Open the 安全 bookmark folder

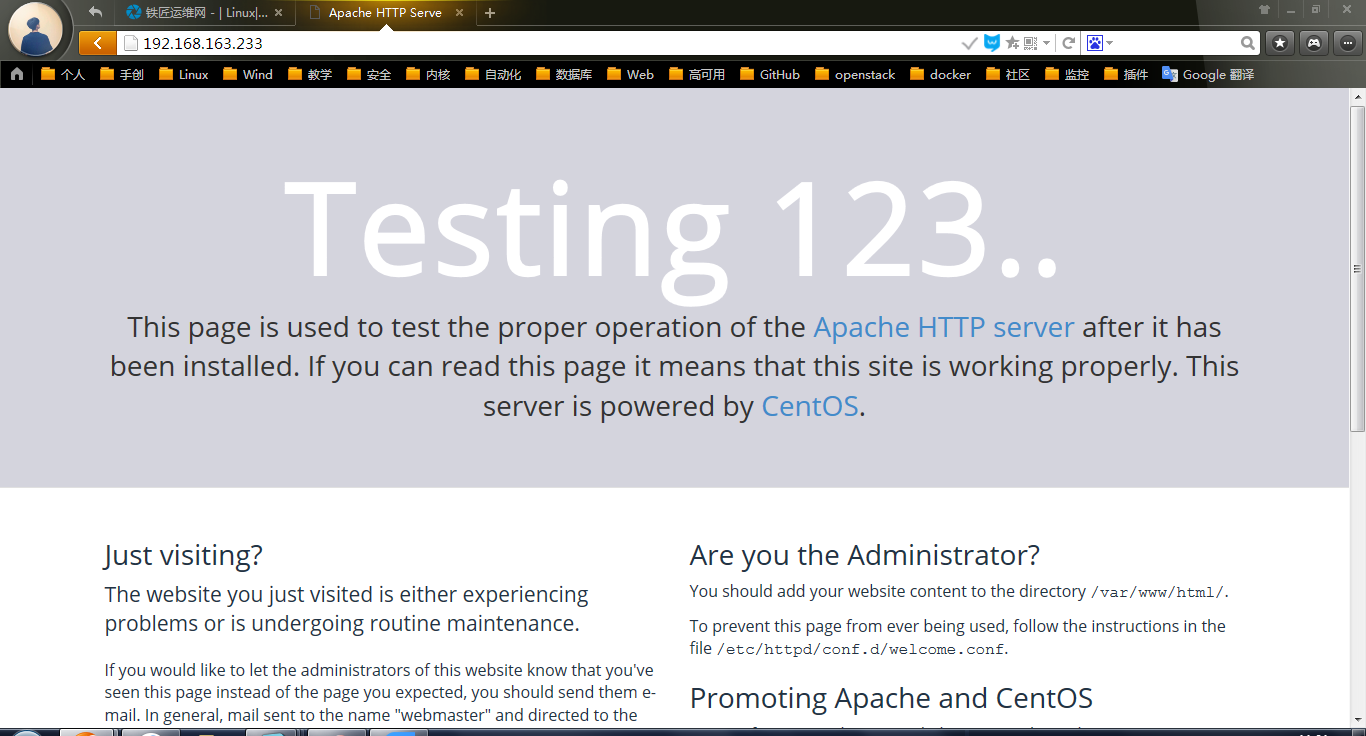point(369,74)
